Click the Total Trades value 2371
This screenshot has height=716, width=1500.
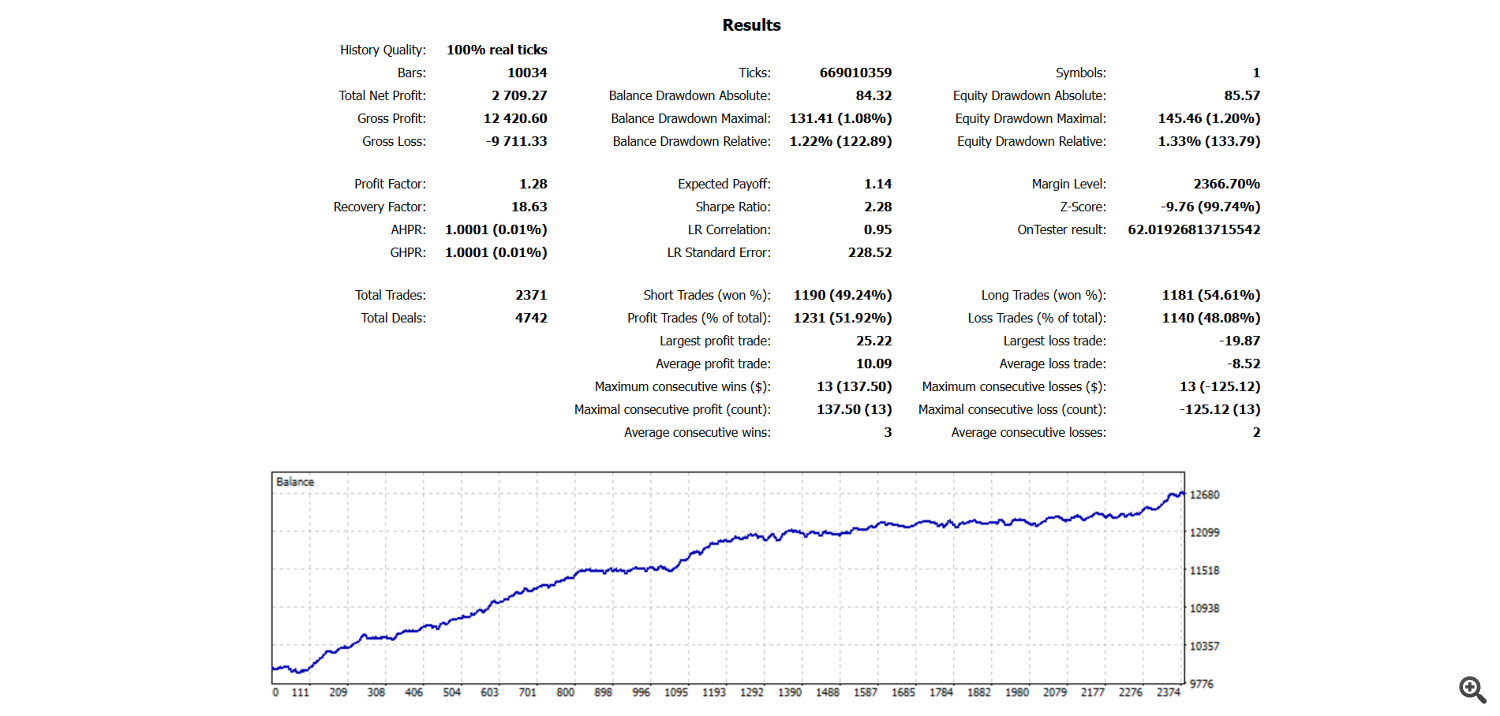pyautogui.click(x=531, y=295)
